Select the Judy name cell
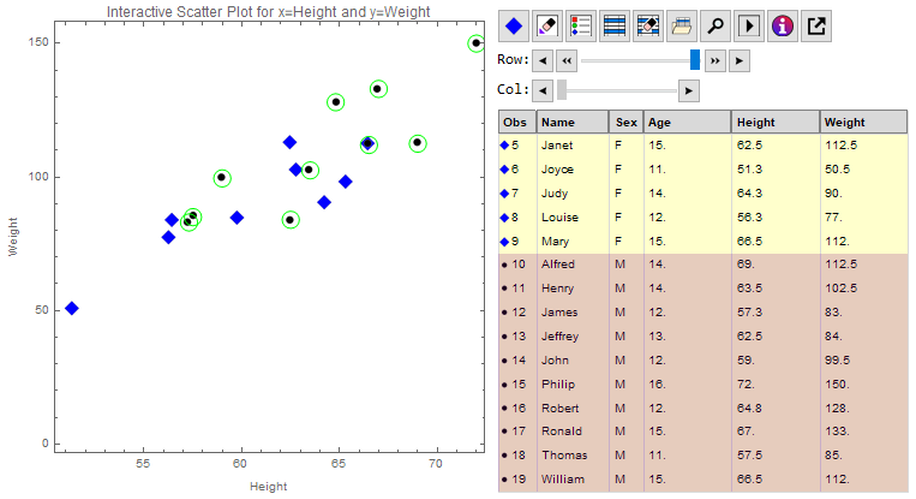Screen dimensions: 916x499 pos(573,193)
